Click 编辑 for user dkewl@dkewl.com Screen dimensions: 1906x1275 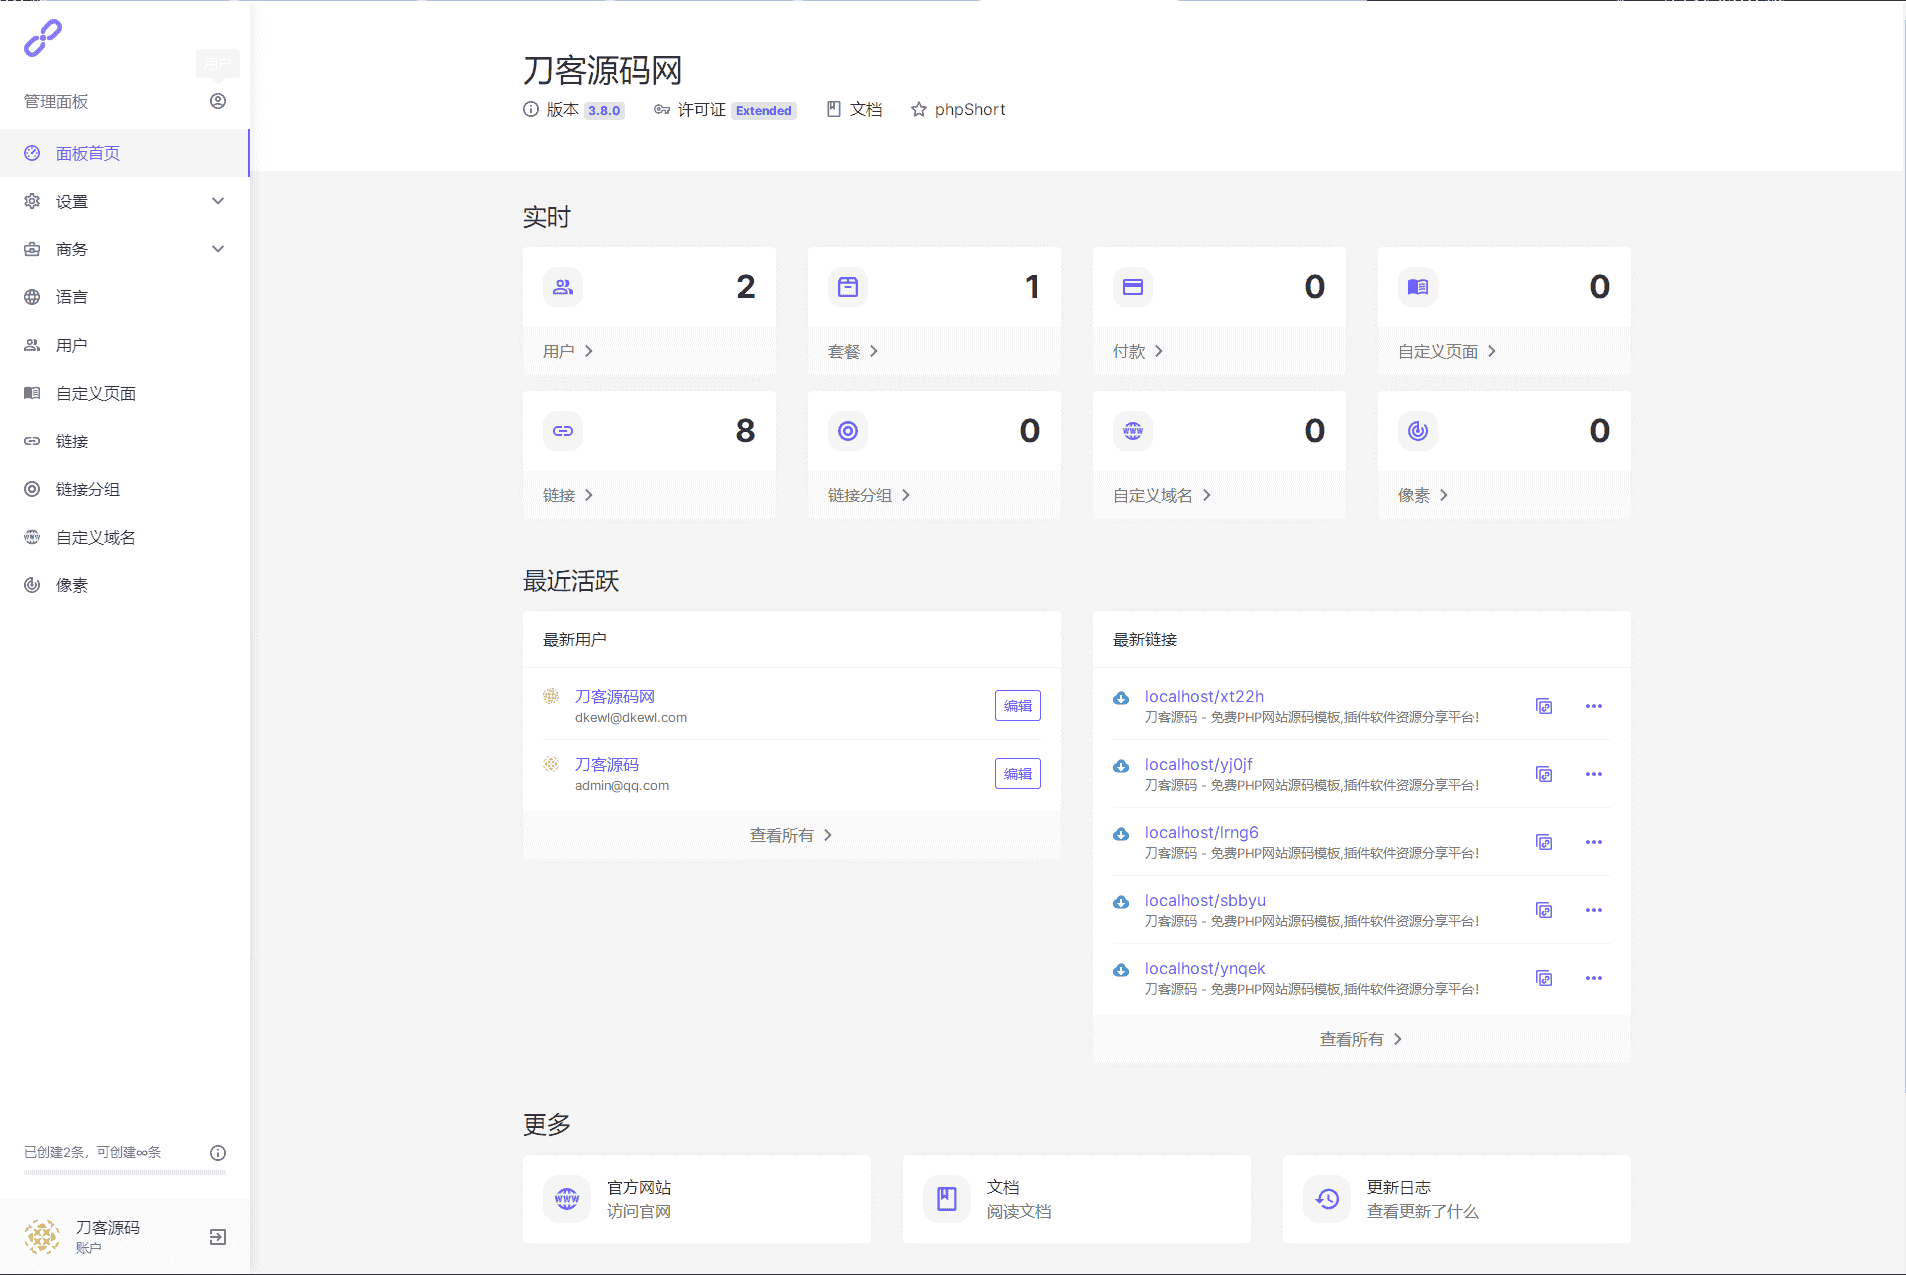(x=1017, y=706)
